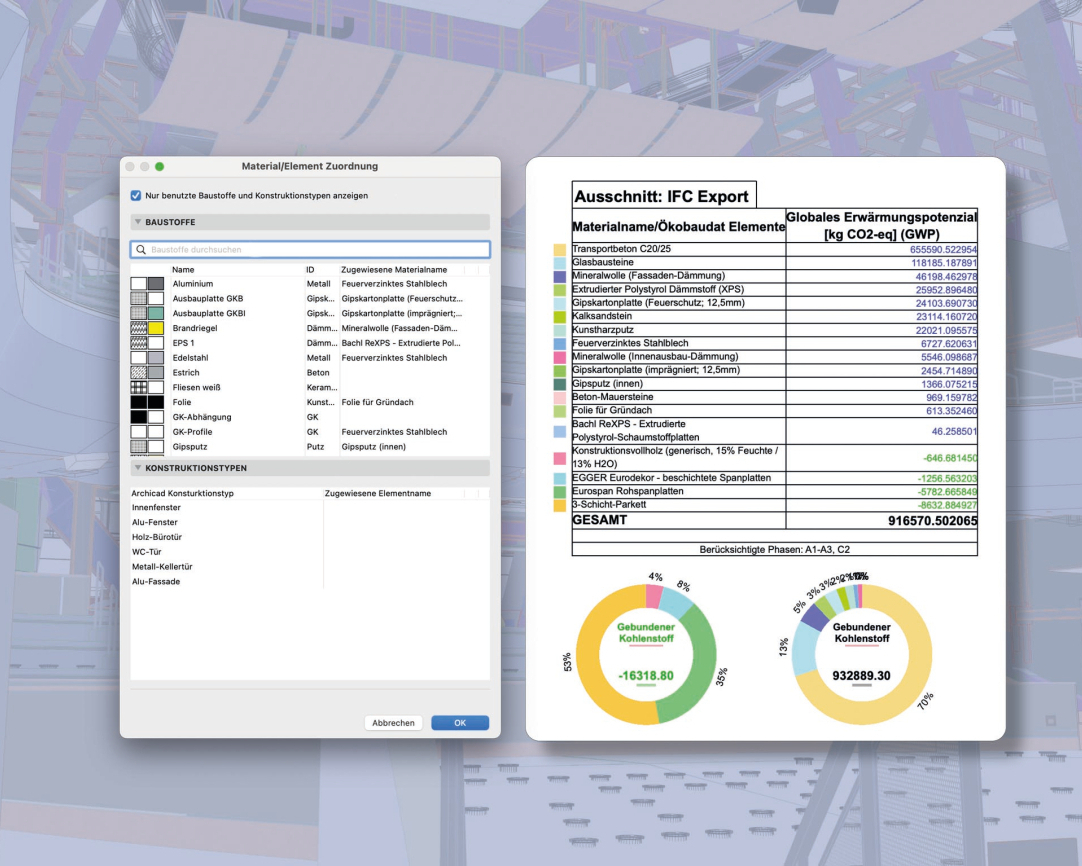Click the pattern icon for Gipsputz

tap(139, 447)
